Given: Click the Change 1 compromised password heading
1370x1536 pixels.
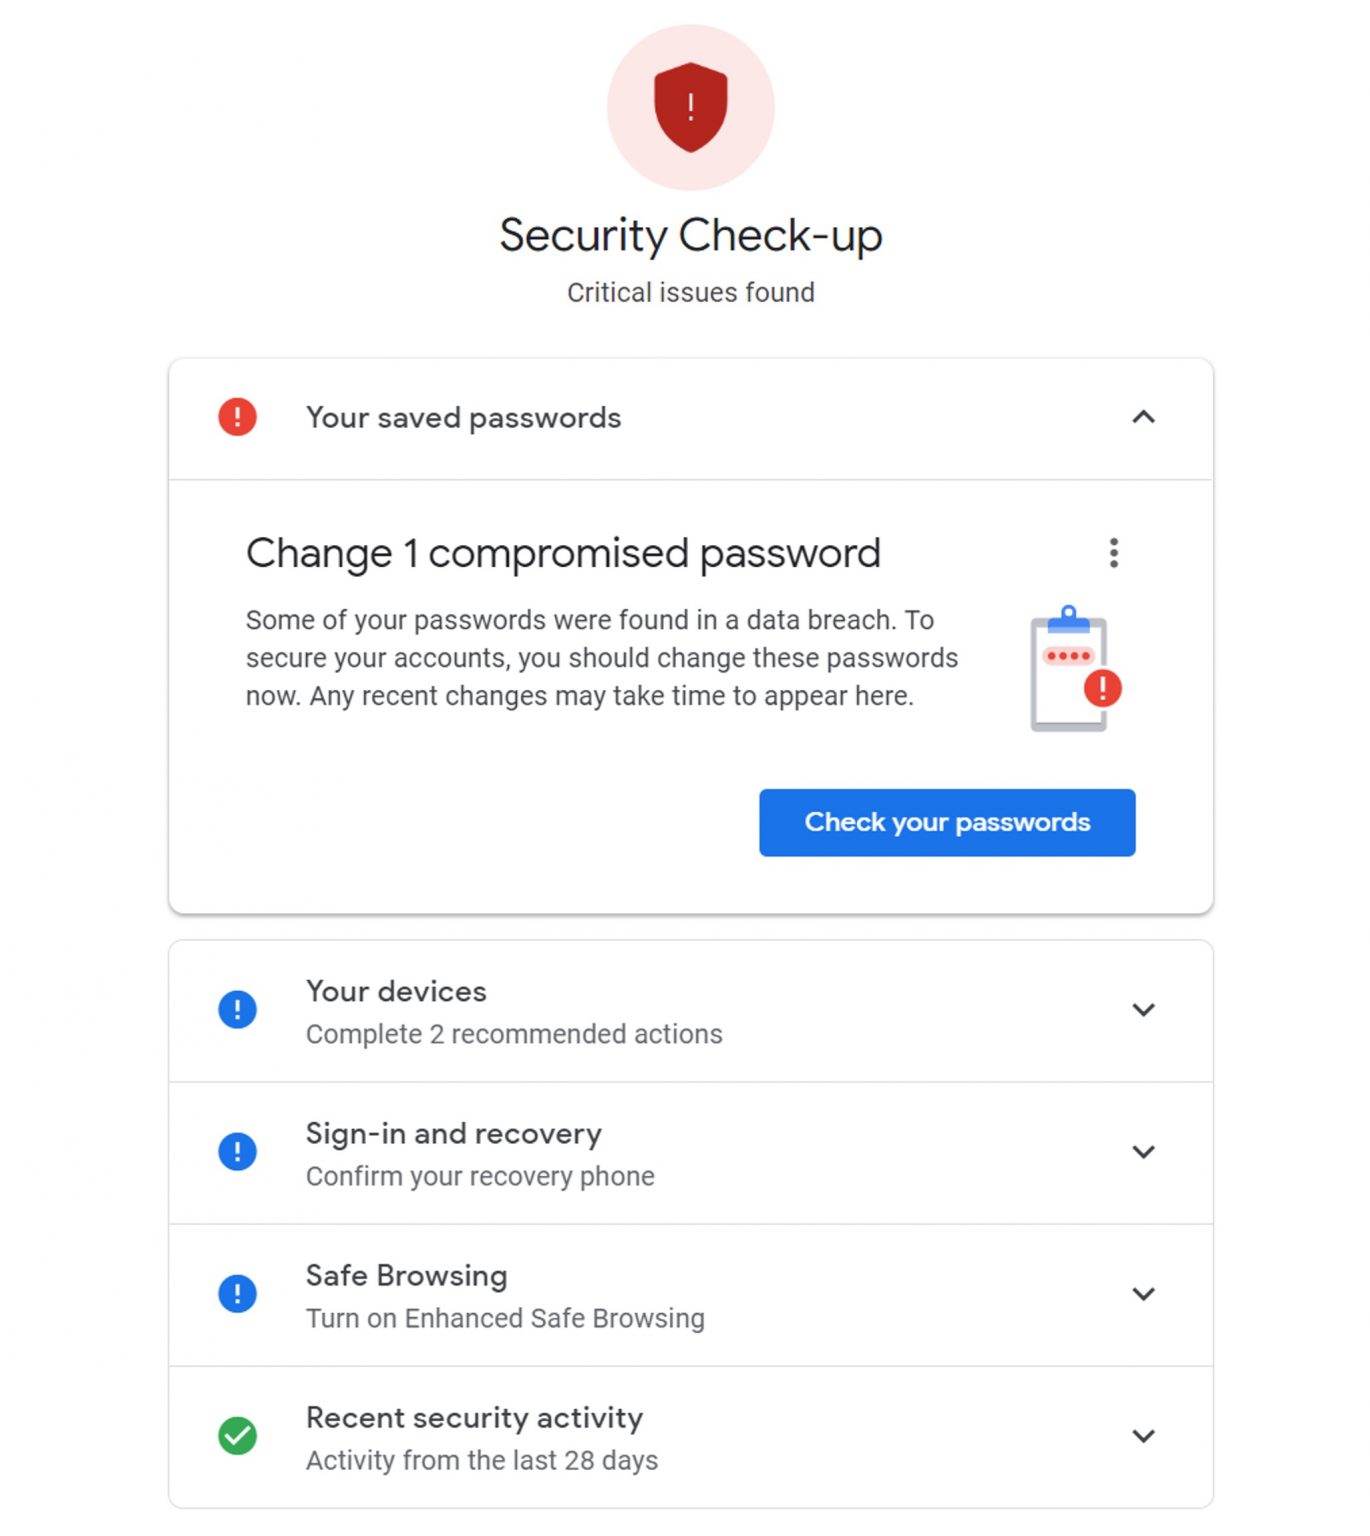Looking at the screenshot, I should (563, 553).
